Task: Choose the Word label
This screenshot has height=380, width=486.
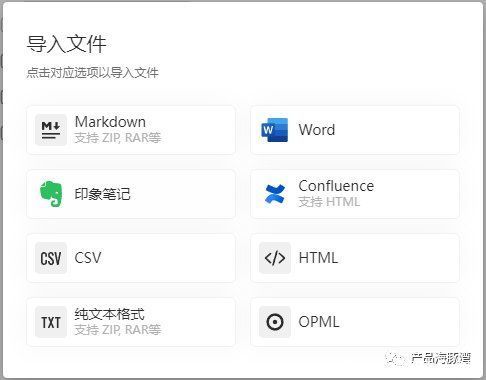Action: click(x=317, y=130)
